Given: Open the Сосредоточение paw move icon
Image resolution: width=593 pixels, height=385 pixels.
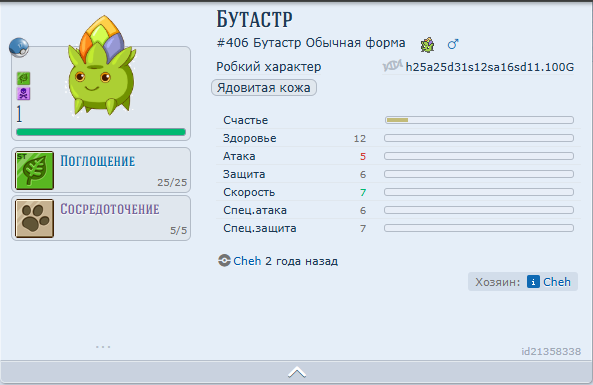Looking at the screenshot, I should (x=34, y=218).
